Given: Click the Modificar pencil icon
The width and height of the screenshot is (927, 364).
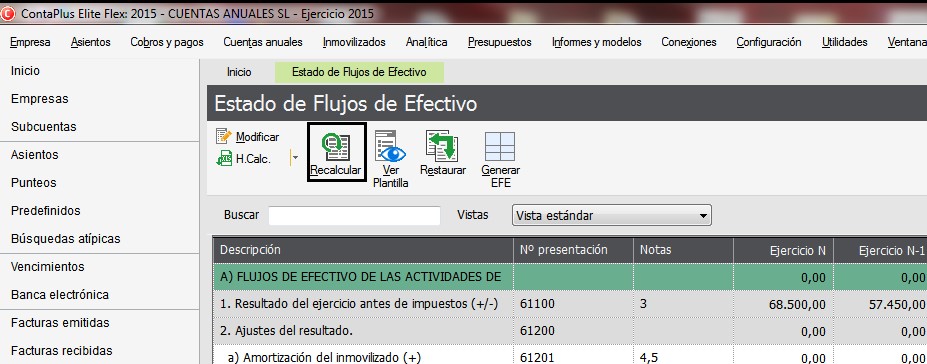Looking at the screenshot, I should click(224, 136).
